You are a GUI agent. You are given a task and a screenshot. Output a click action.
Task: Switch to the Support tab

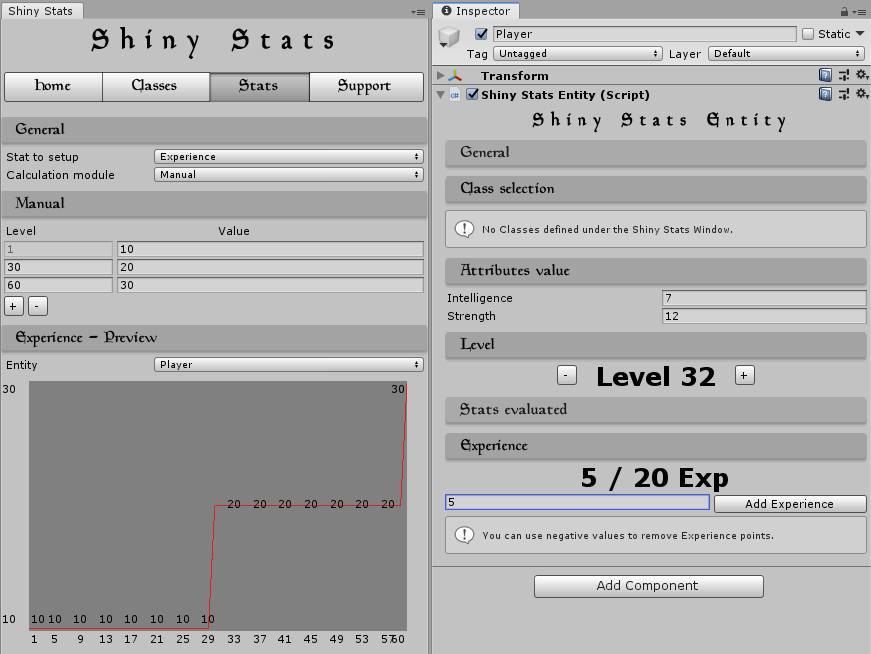(x=365, y=87)
